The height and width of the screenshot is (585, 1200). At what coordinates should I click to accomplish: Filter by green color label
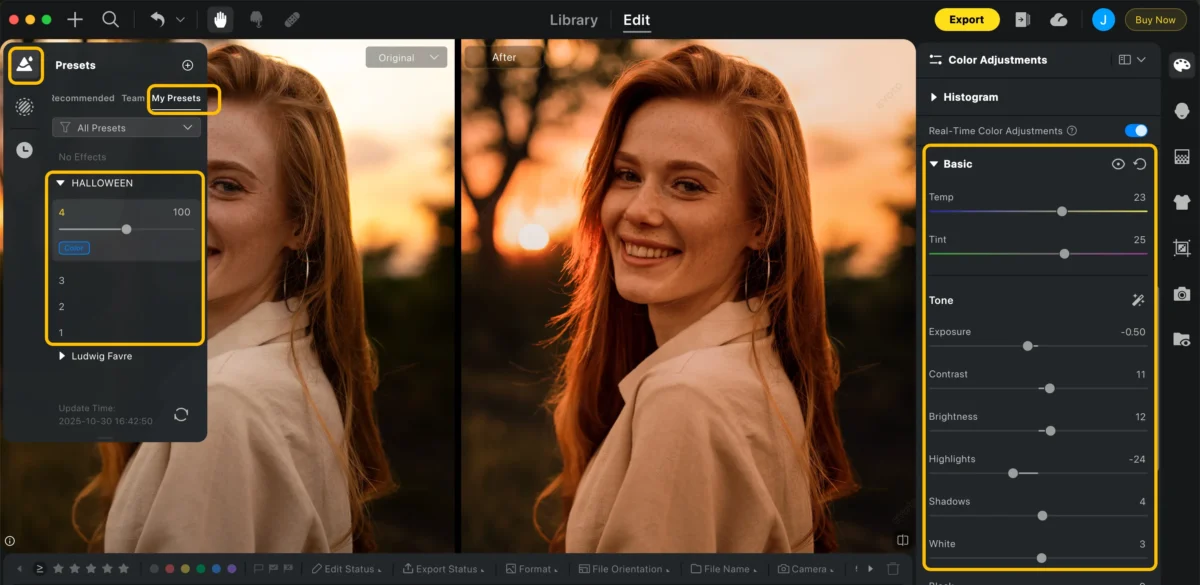(x=201, y=569)
